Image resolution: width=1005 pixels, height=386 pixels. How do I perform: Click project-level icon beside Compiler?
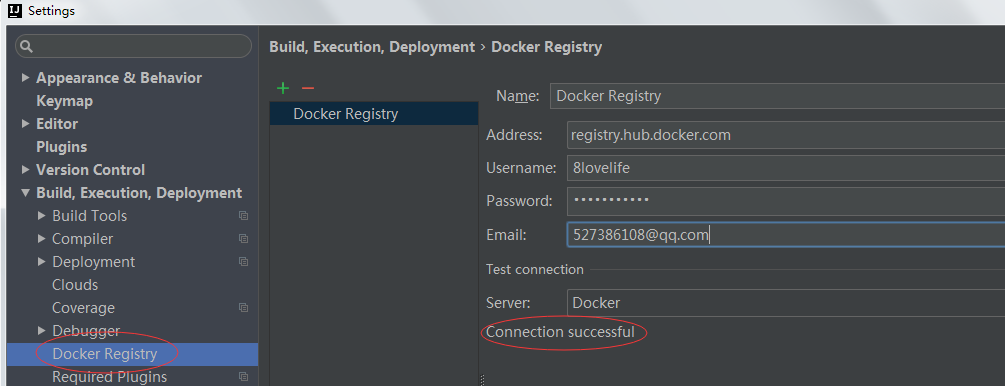244,239
